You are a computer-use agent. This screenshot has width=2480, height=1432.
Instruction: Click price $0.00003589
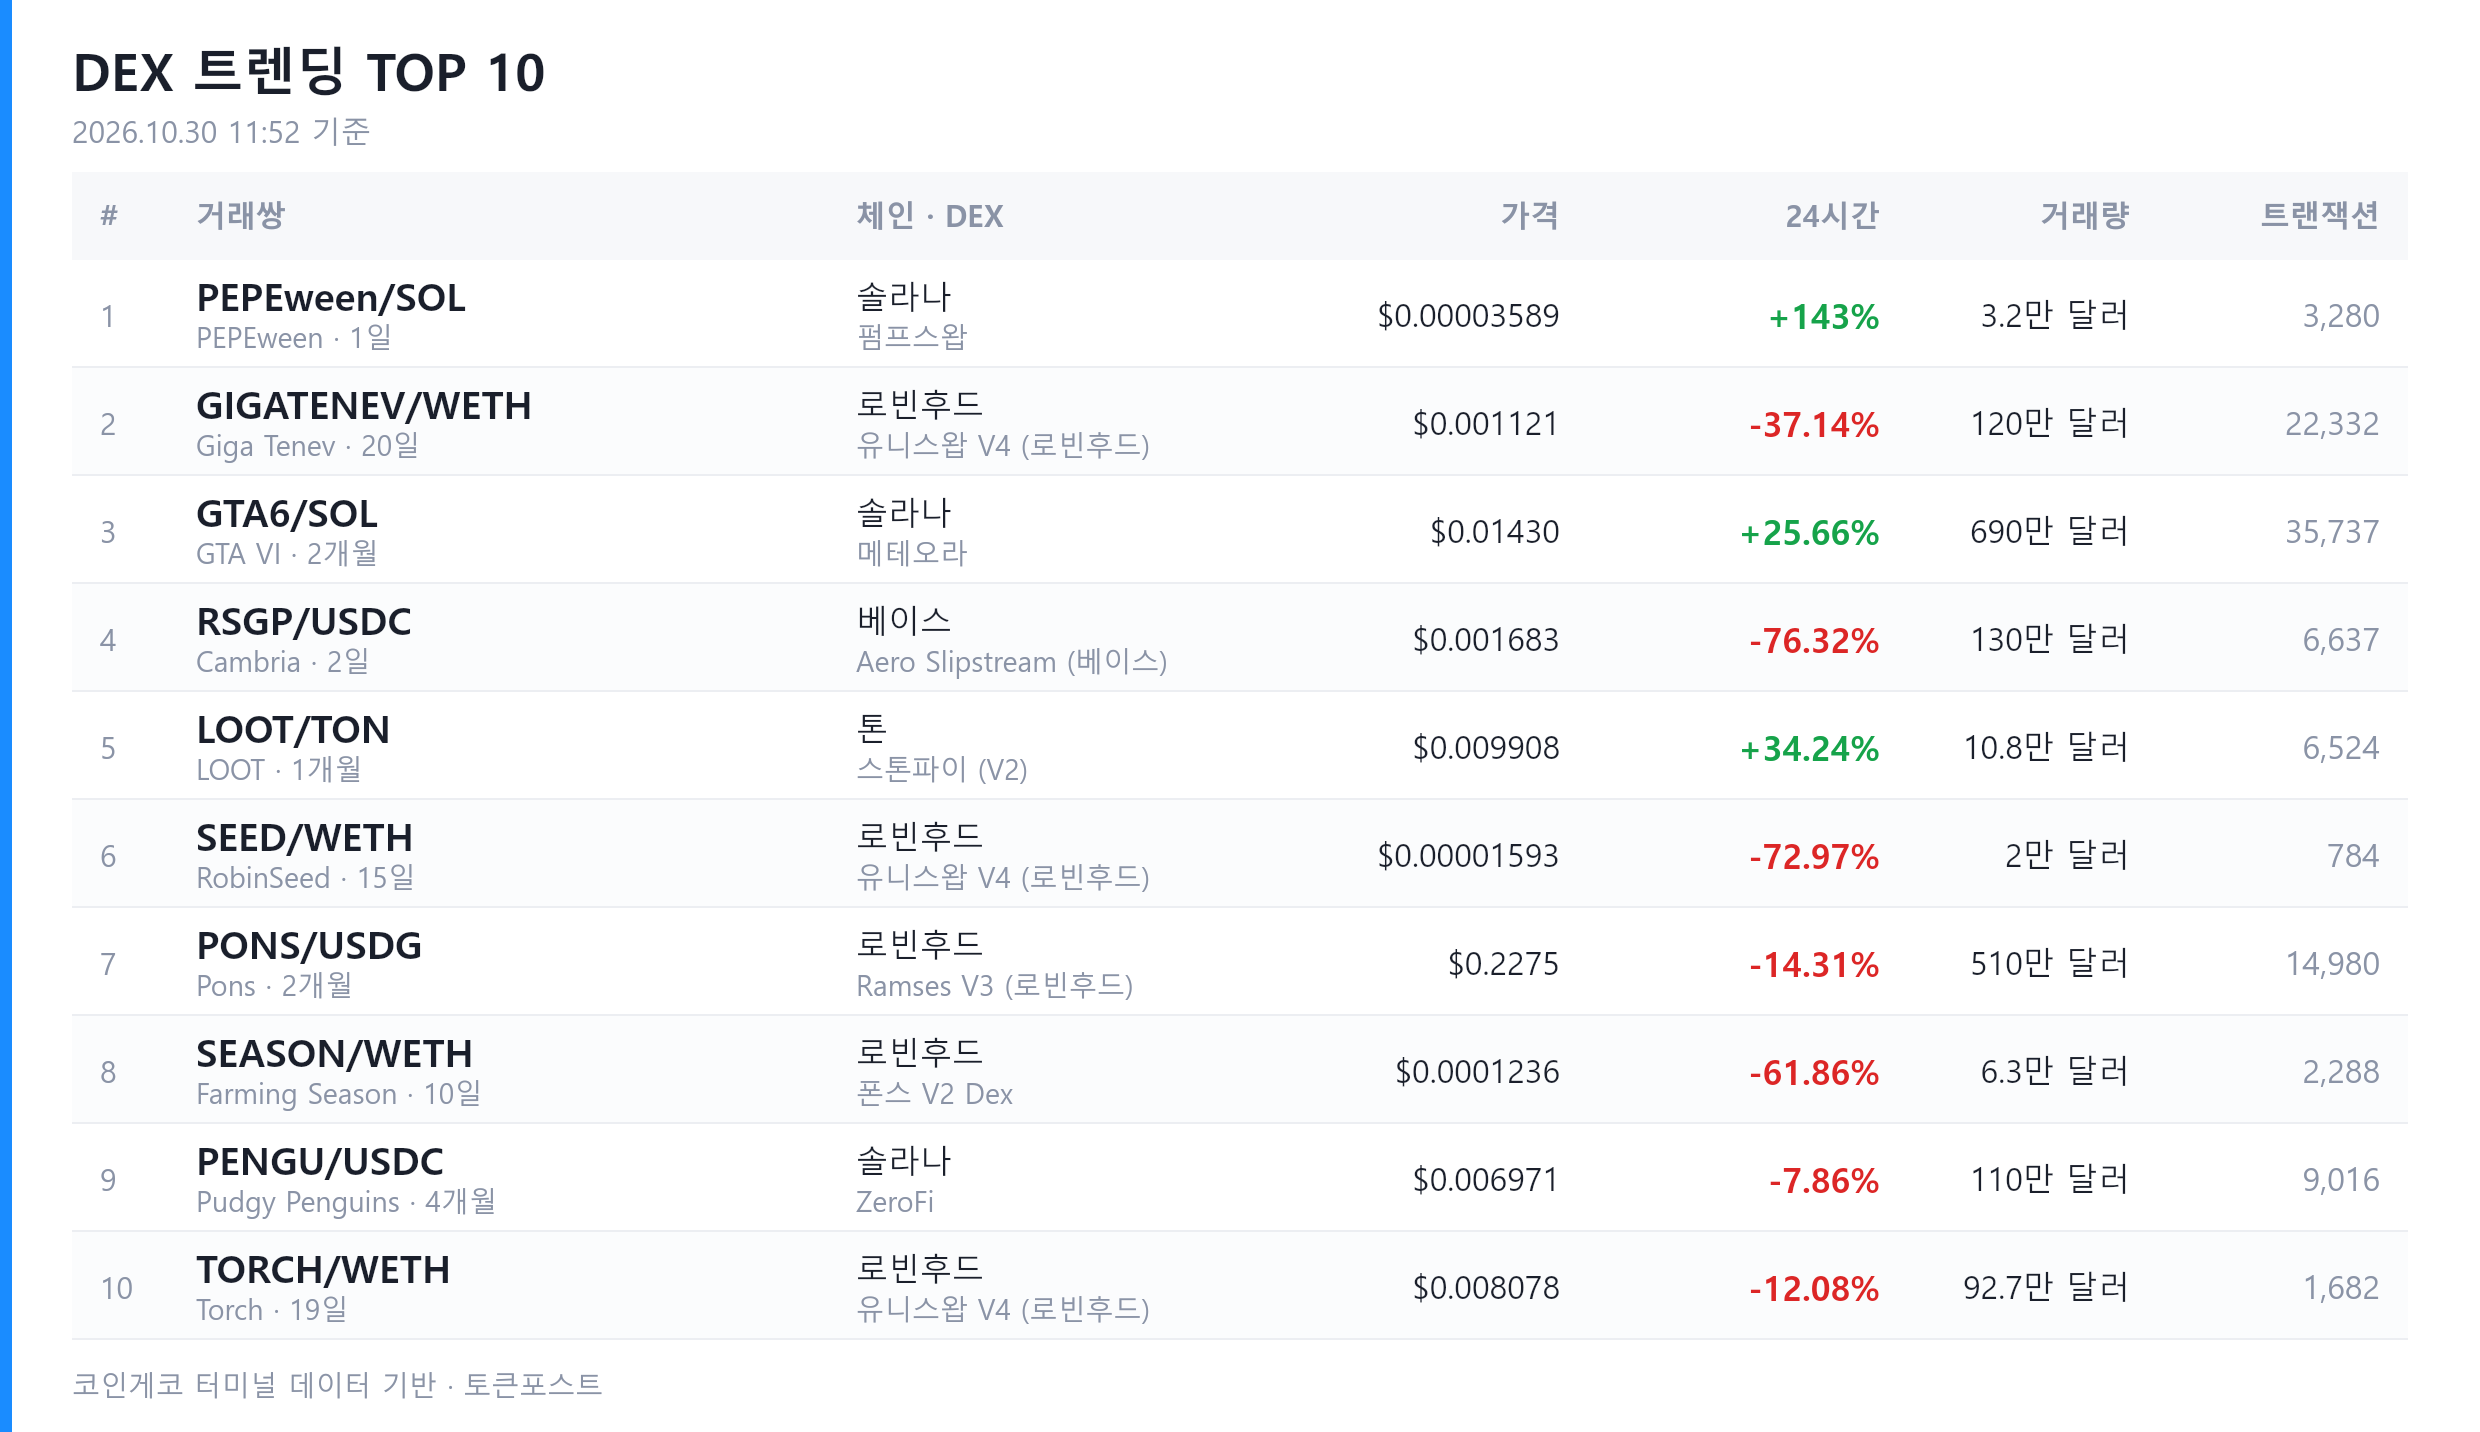(x=1468, y=316)
